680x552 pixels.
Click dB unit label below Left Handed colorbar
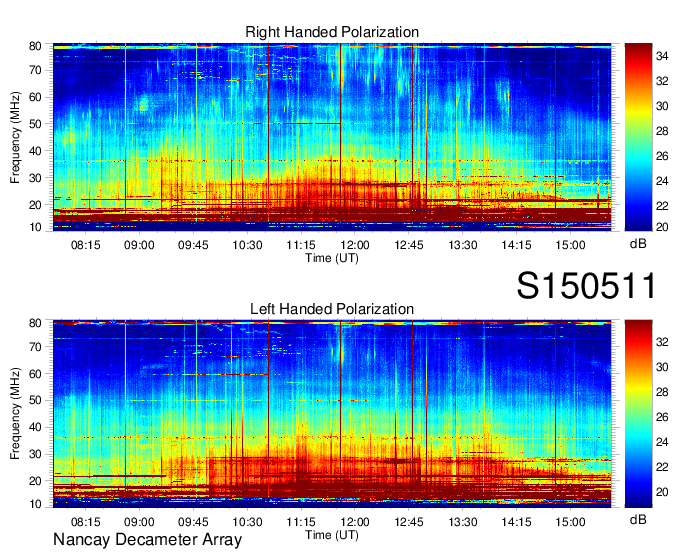tap(638, 519)
